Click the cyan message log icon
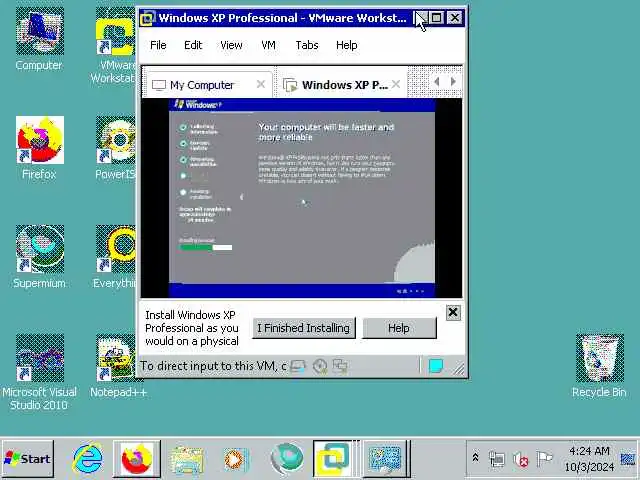The image size is (640, 480). [x=436, y=366]
